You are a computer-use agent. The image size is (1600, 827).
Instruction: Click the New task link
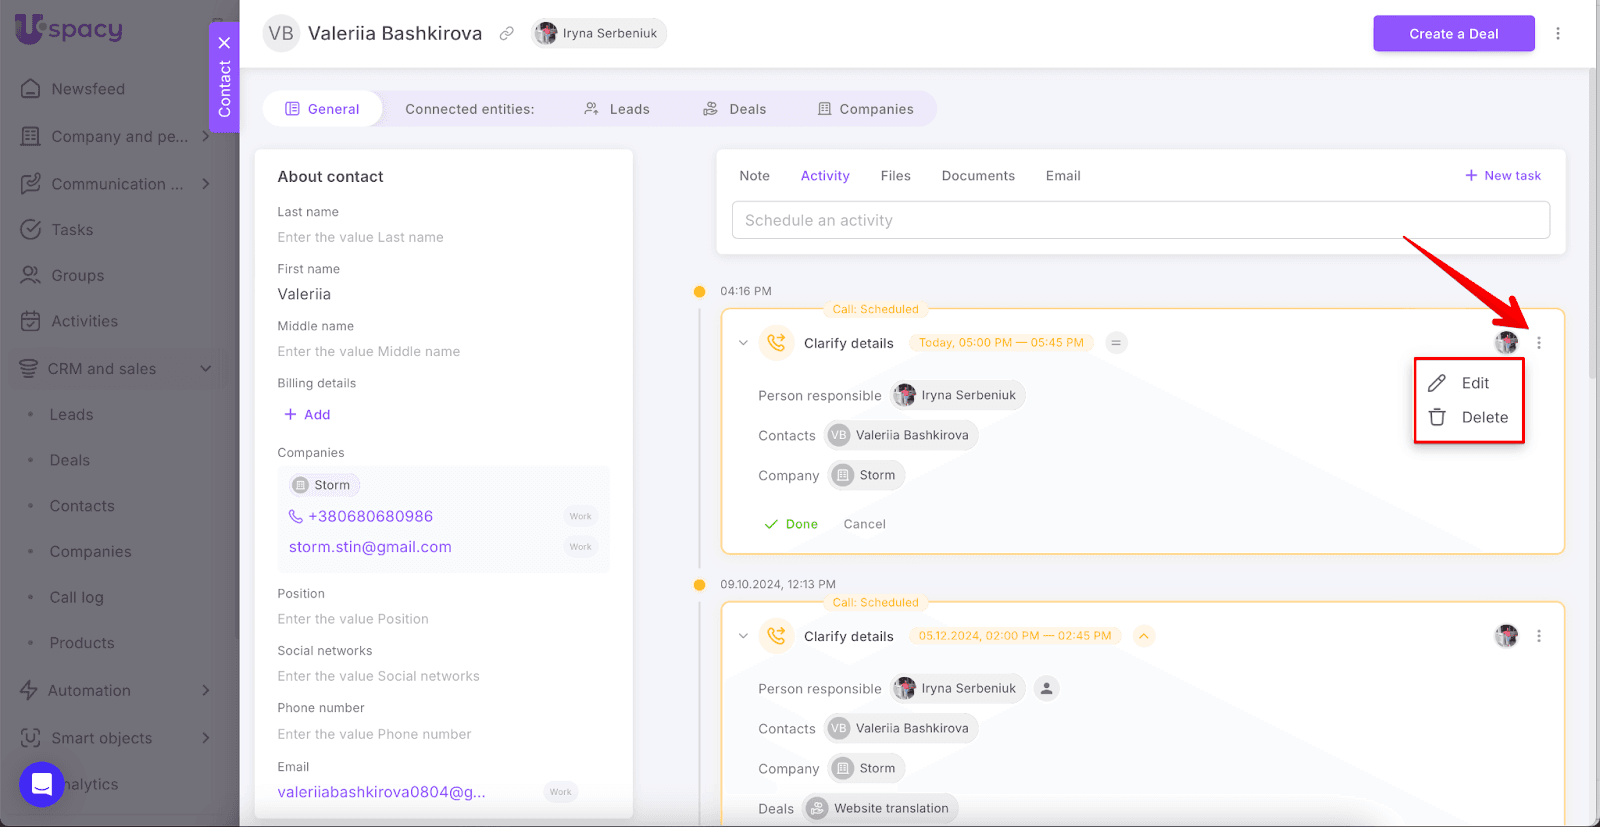tap(1503, 176)
